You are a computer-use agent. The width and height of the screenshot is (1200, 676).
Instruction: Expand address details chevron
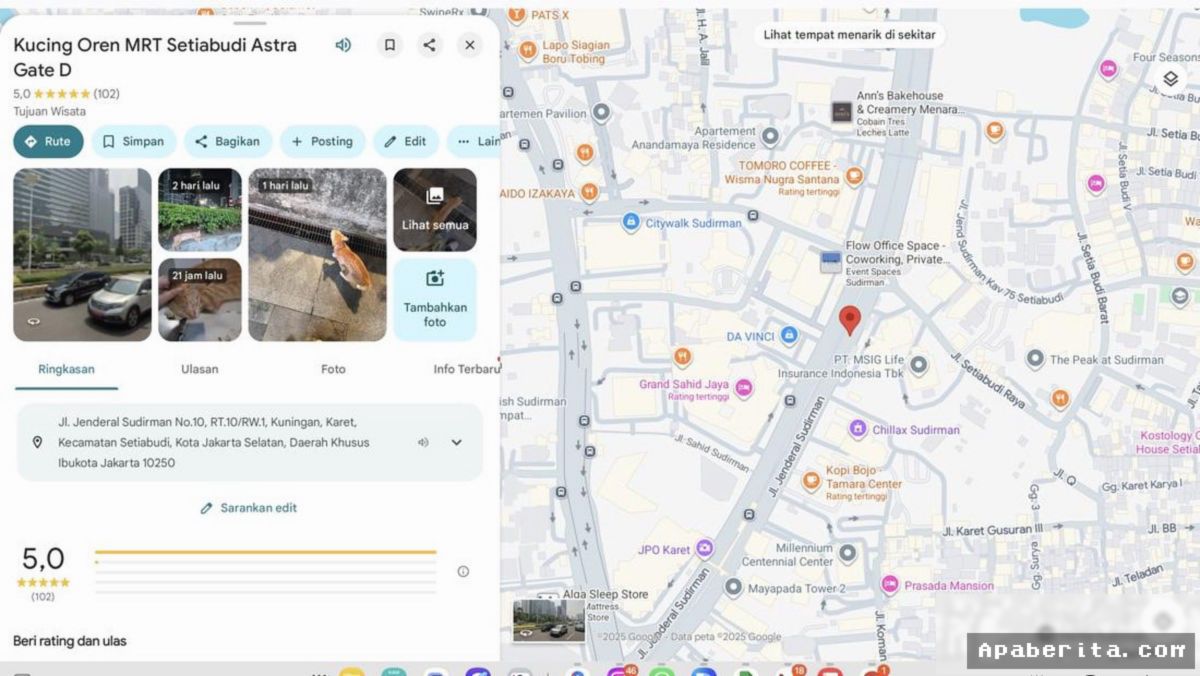tap(457, 442)
